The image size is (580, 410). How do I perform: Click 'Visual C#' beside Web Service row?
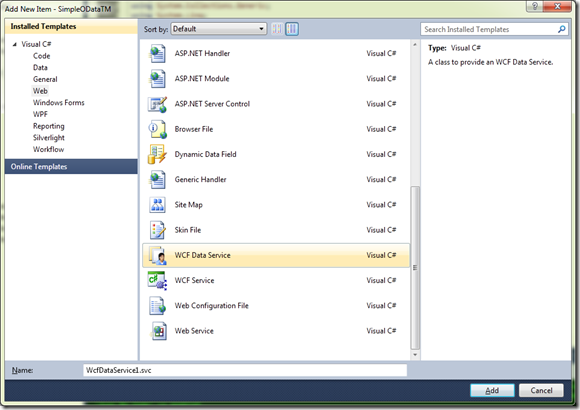coord(381,331)
